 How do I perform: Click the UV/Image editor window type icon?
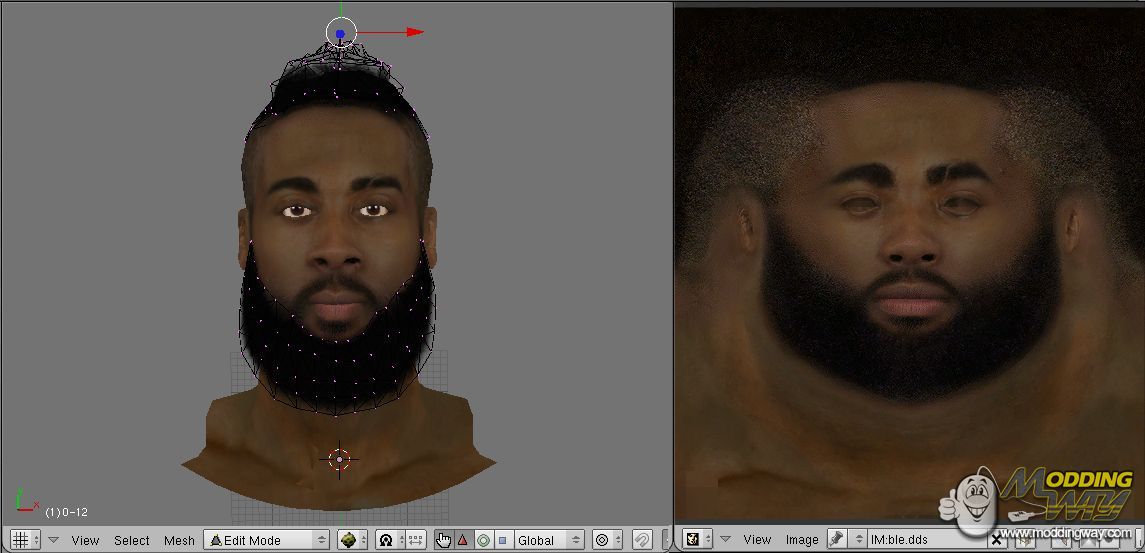(692, 540)
